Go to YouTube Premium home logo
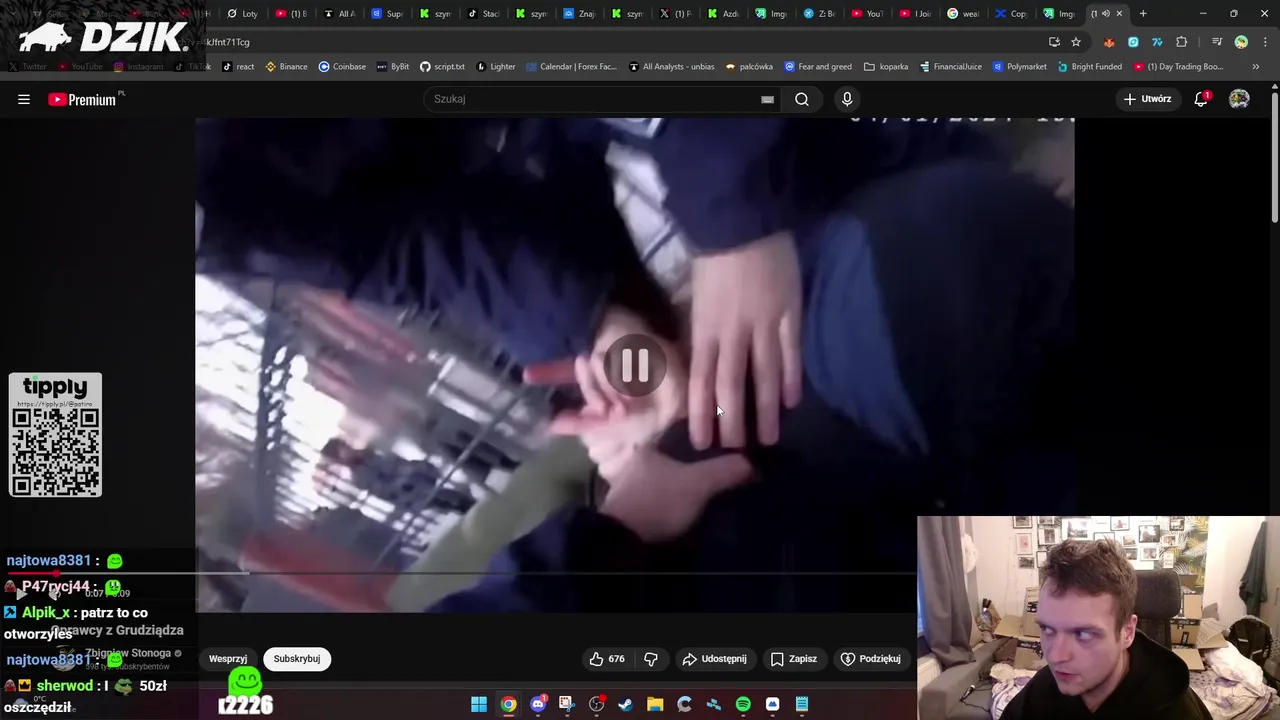 pos(84,99)
